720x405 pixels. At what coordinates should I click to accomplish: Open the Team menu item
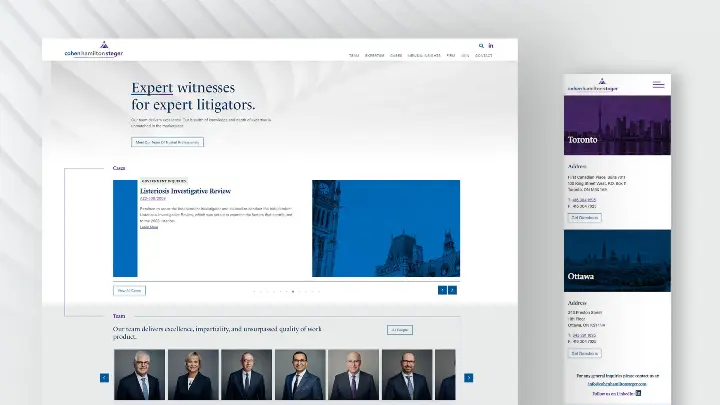354,56
